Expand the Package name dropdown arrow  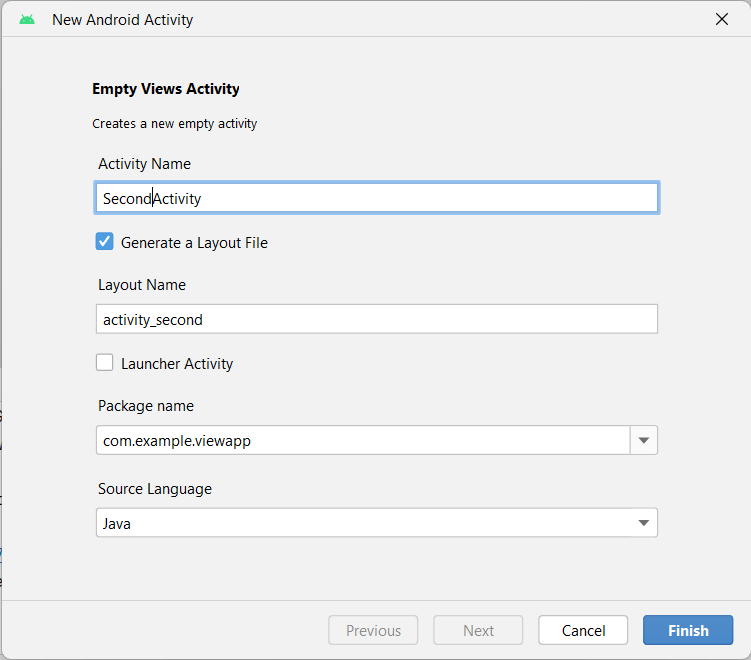(644, 440)
